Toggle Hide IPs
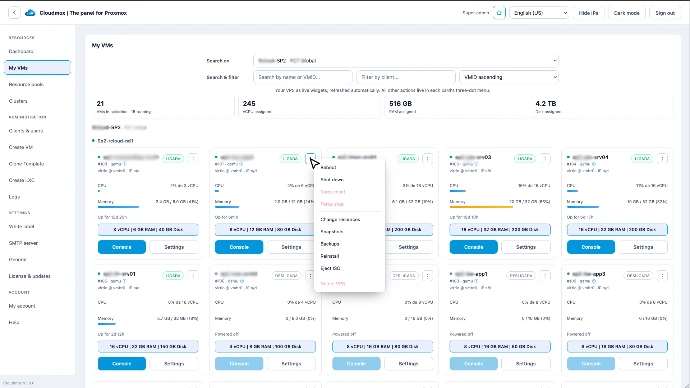The width and height of the screenshot is (690, 388). tap(588, 13)
